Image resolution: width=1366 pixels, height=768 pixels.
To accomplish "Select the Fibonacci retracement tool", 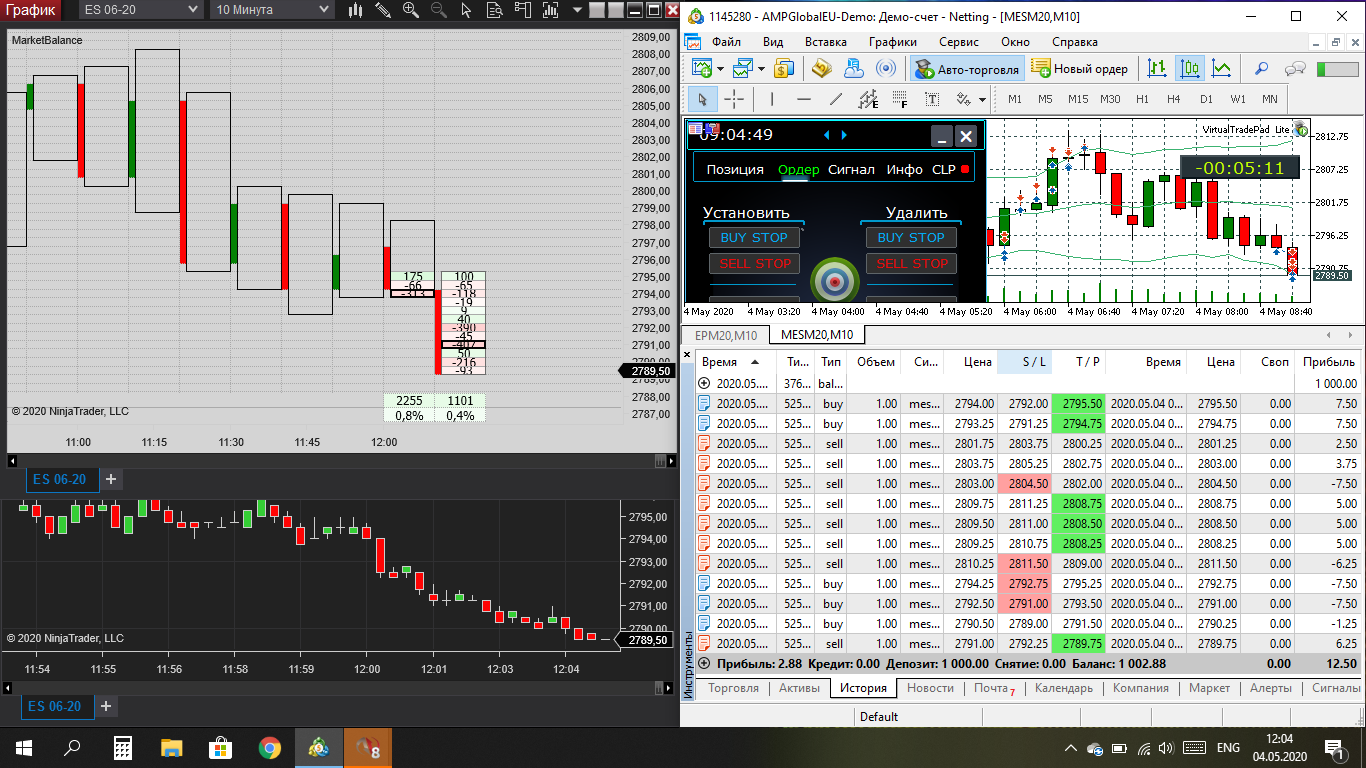I will [900, 99].
